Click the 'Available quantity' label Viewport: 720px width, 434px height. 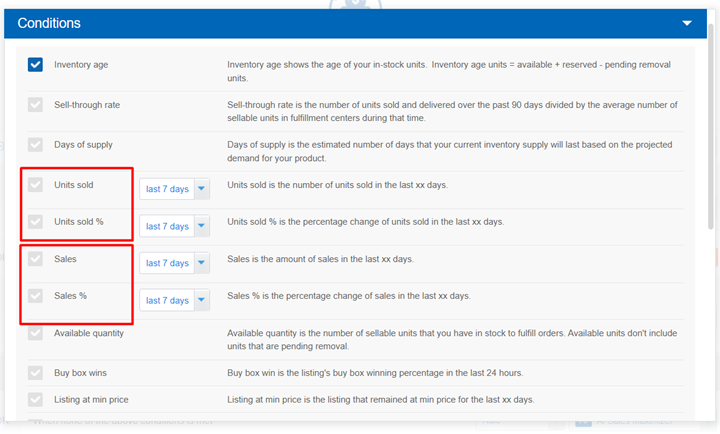point(89,333)
